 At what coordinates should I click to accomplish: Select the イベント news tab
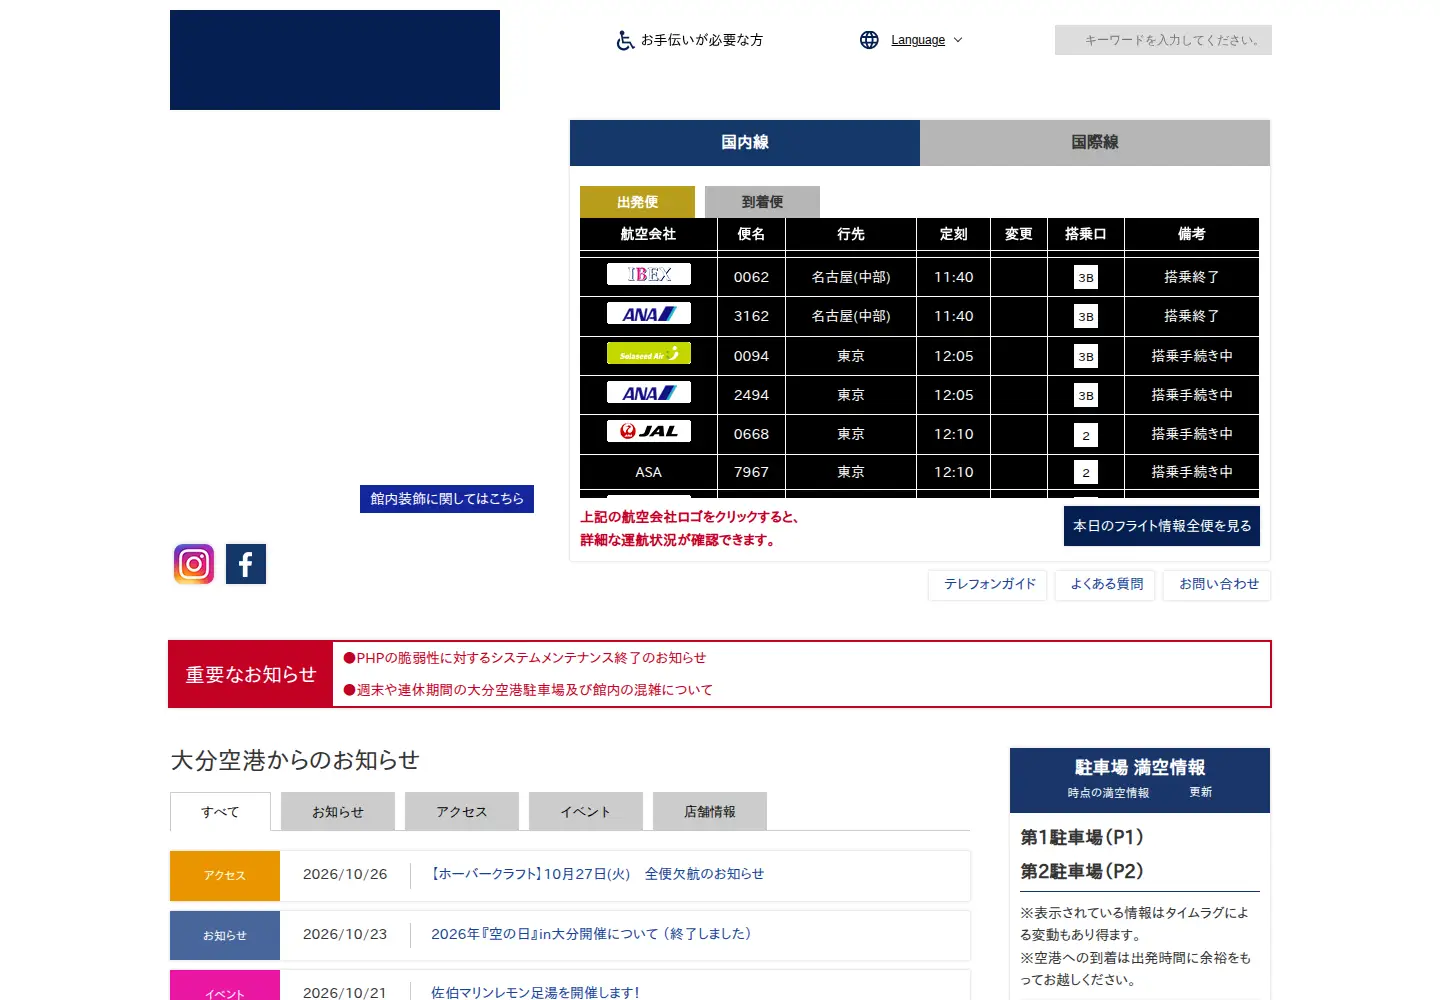(x=586, y=812)
